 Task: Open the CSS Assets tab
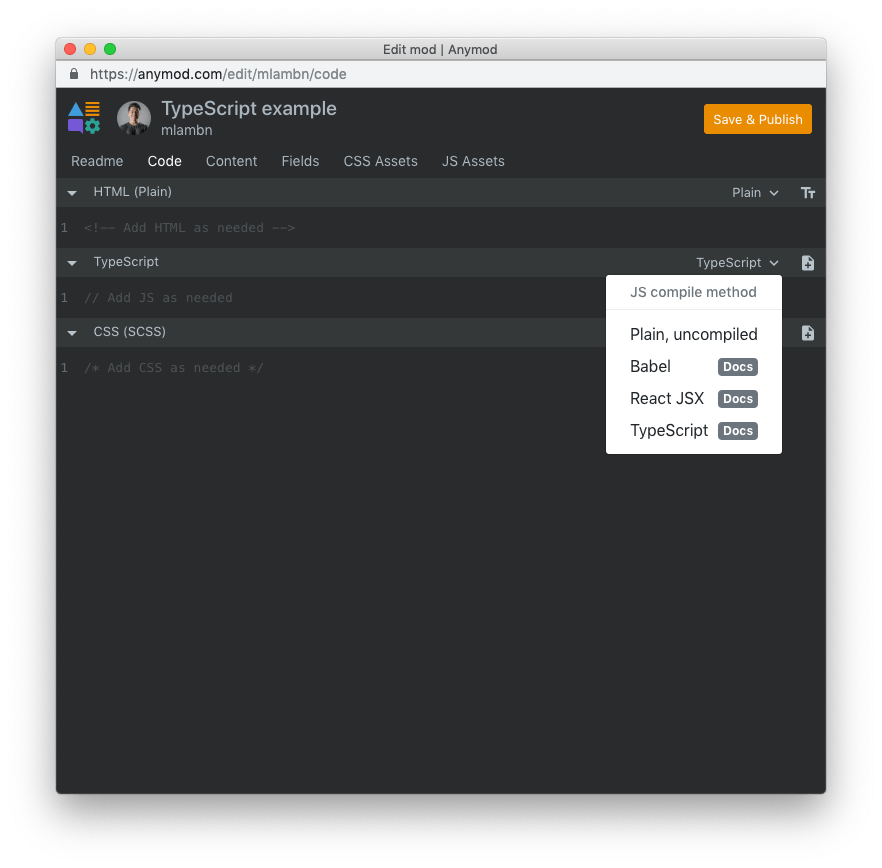[380, 161]
